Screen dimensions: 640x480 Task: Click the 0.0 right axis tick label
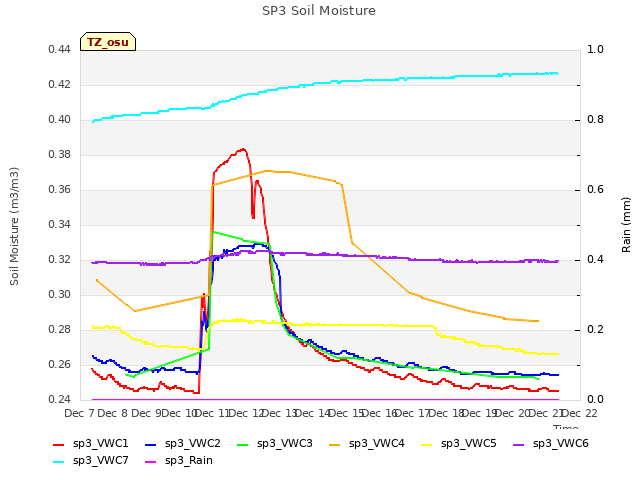[595, 399]
